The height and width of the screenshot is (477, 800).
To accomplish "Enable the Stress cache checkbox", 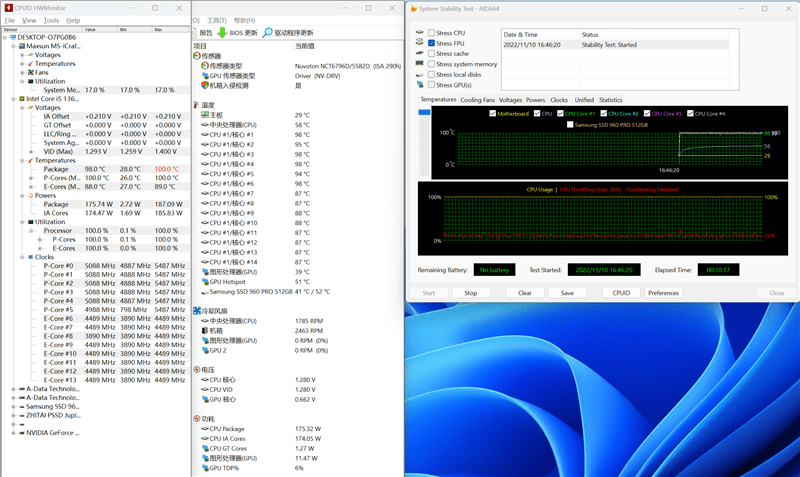I will 432,54.
